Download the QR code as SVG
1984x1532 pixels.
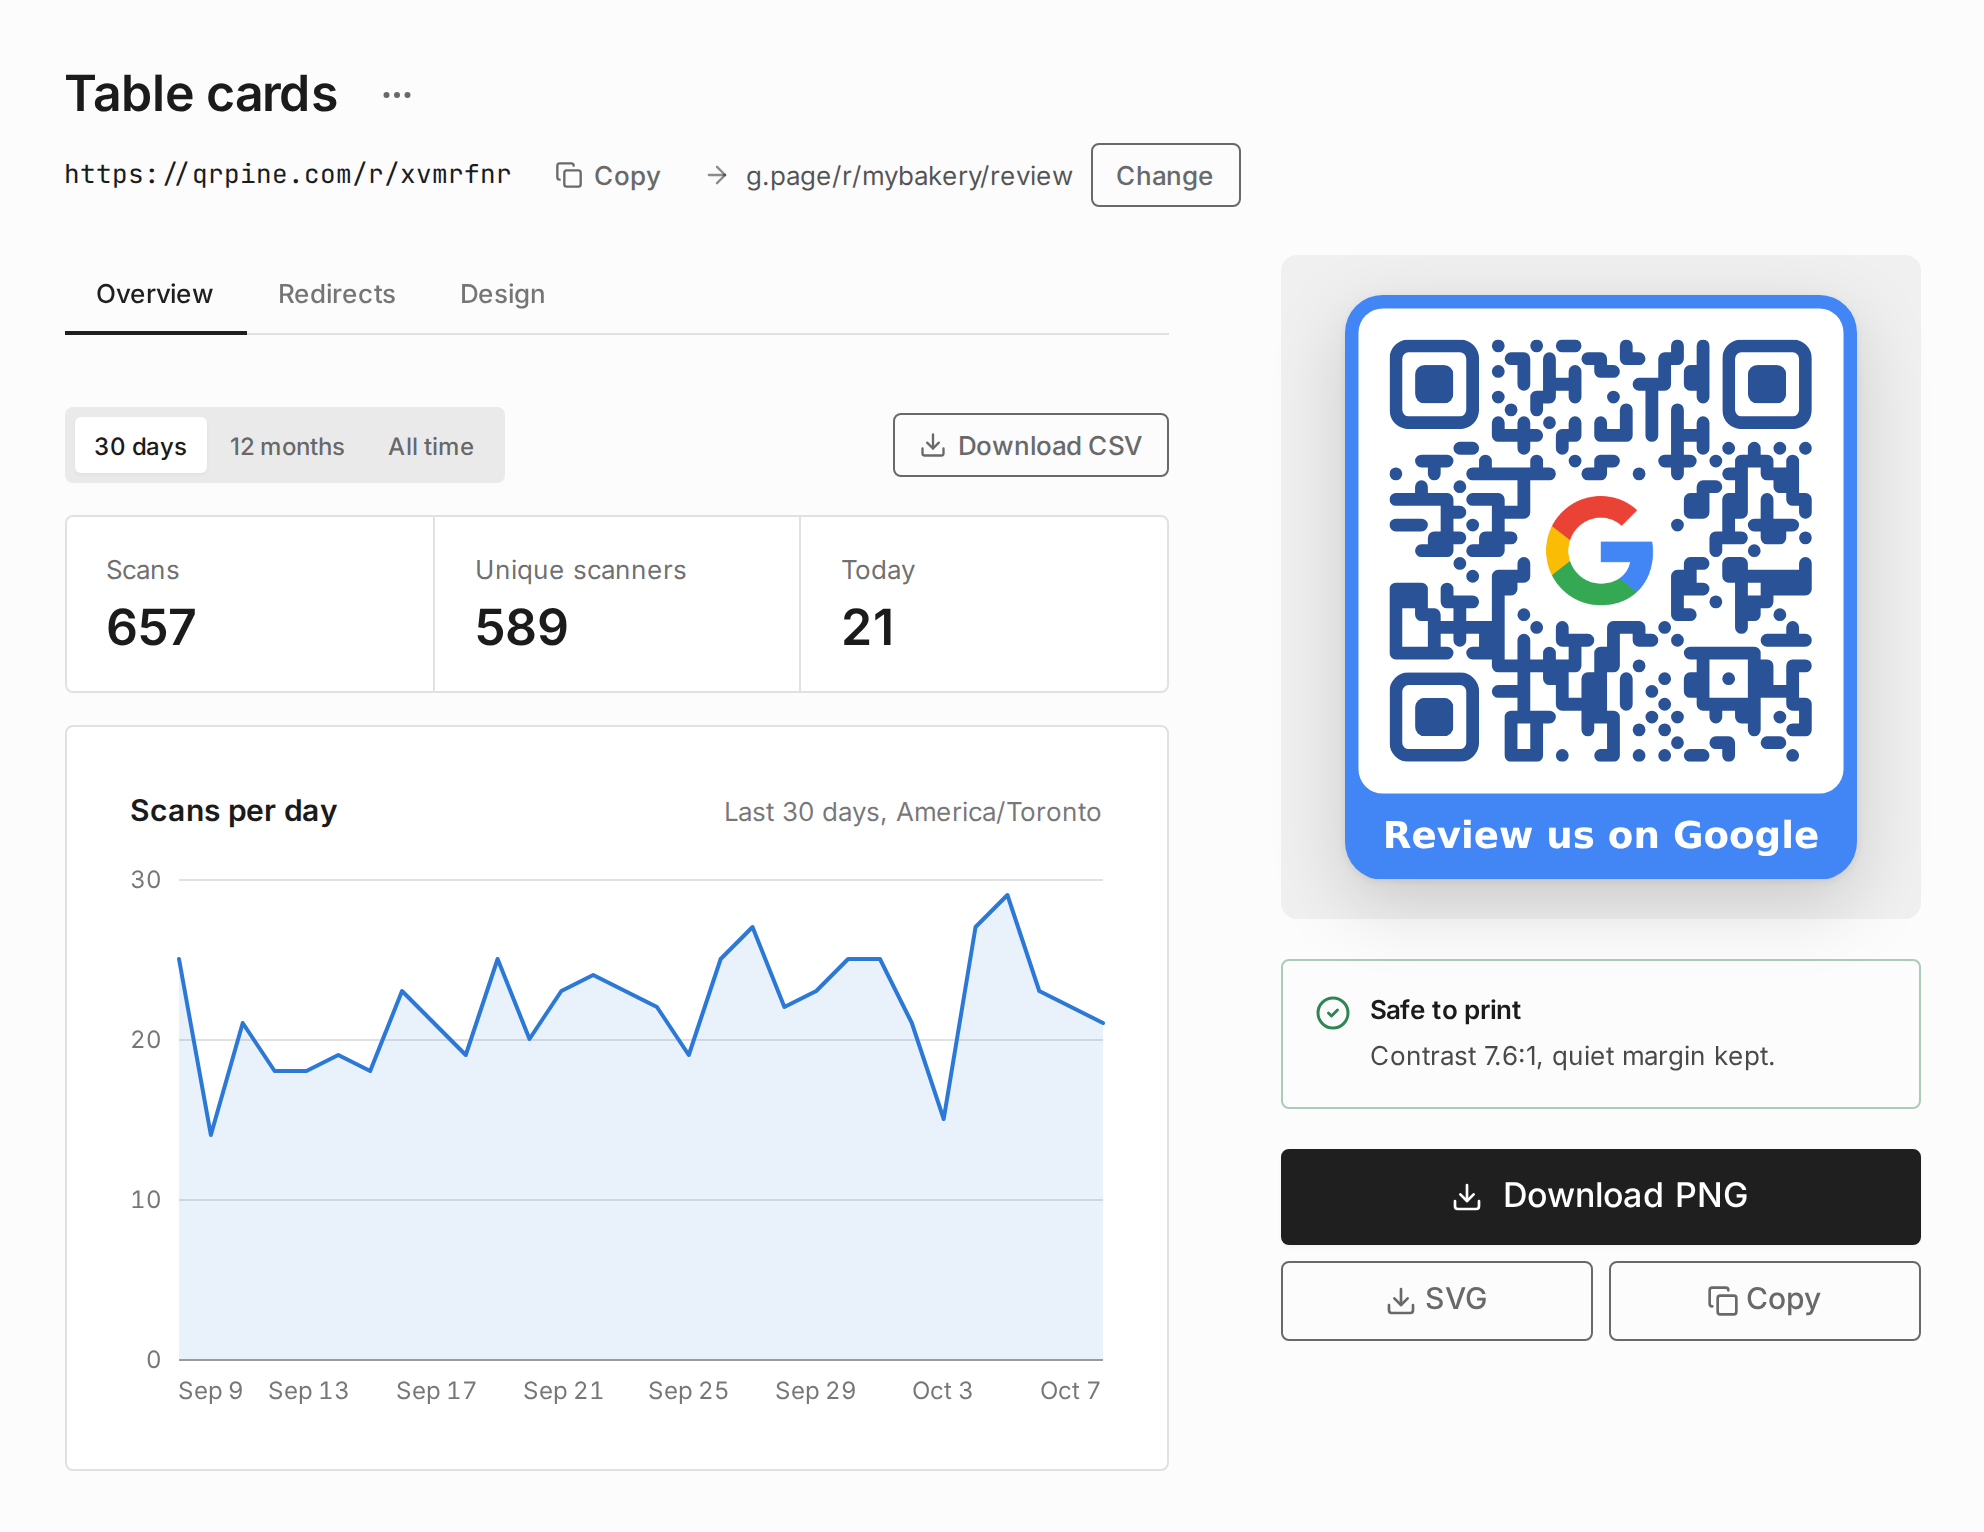[x=1437, y=1300]
